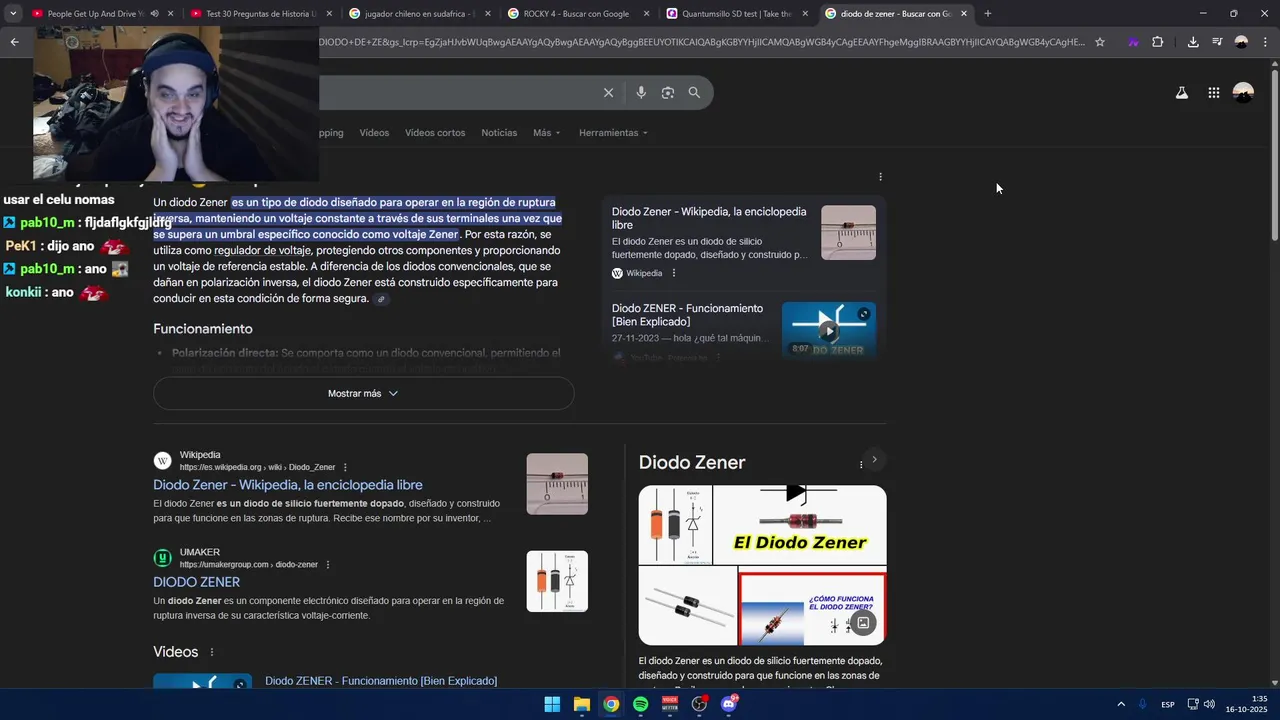Open Chrome downloads
The width and height of the screenshot is (1280, 720).
click(x=1193, y=42)
